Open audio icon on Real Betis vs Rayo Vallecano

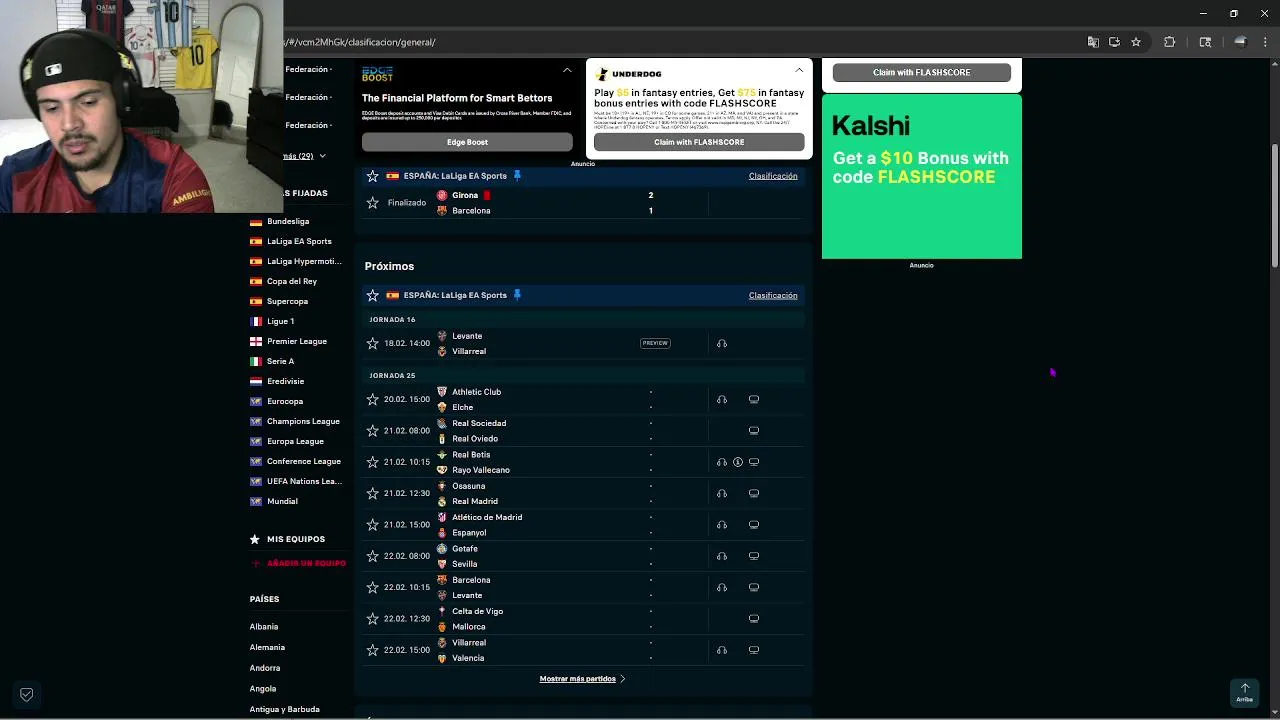point(721,462)
